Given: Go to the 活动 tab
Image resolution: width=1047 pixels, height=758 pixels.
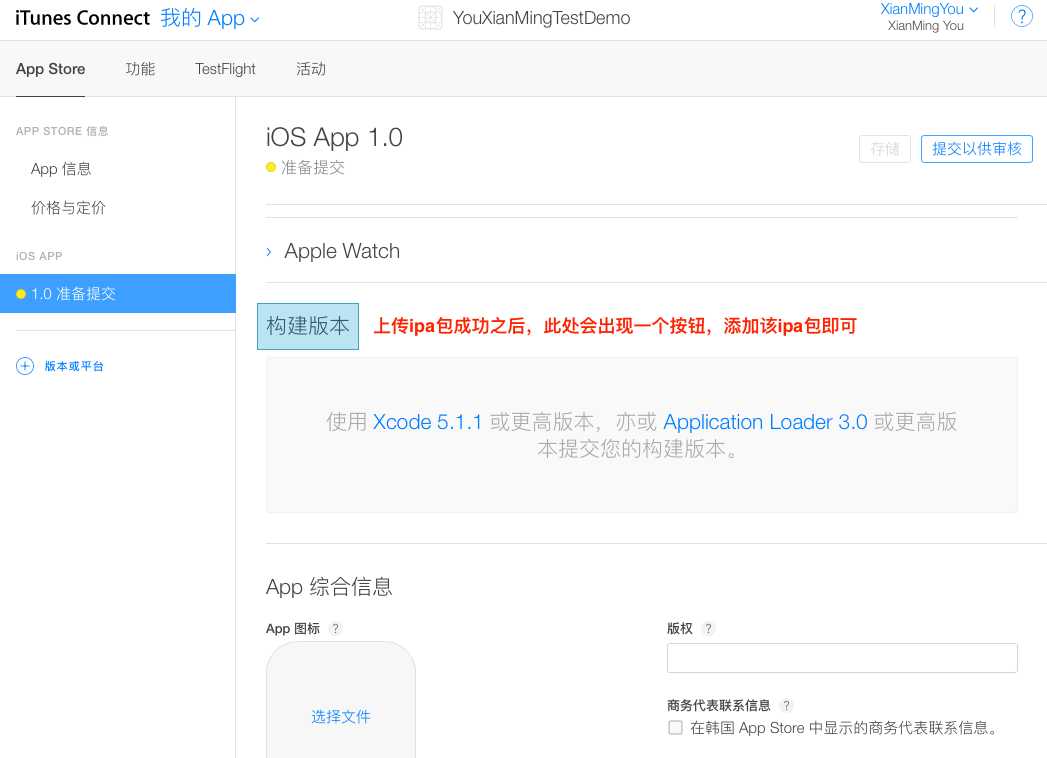Looking at the screenshot, I should pos(311,69).
